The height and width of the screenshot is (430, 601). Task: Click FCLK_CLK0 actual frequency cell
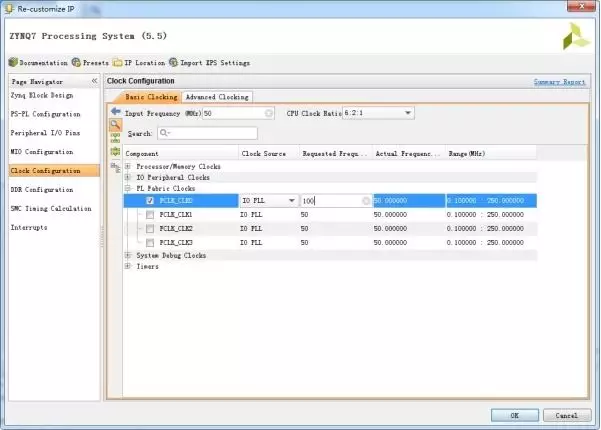[x=409, y=200]
